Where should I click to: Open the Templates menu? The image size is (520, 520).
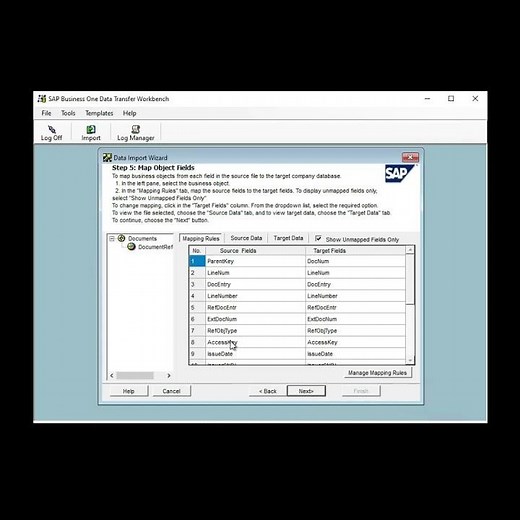(99, 113)
